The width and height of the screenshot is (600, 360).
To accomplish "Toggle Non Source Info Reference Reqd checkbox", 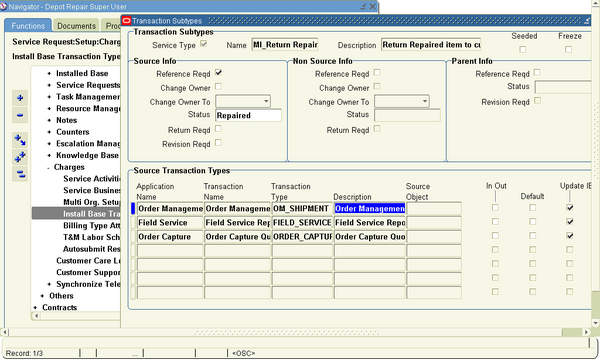I will click(x=377, y=72).
